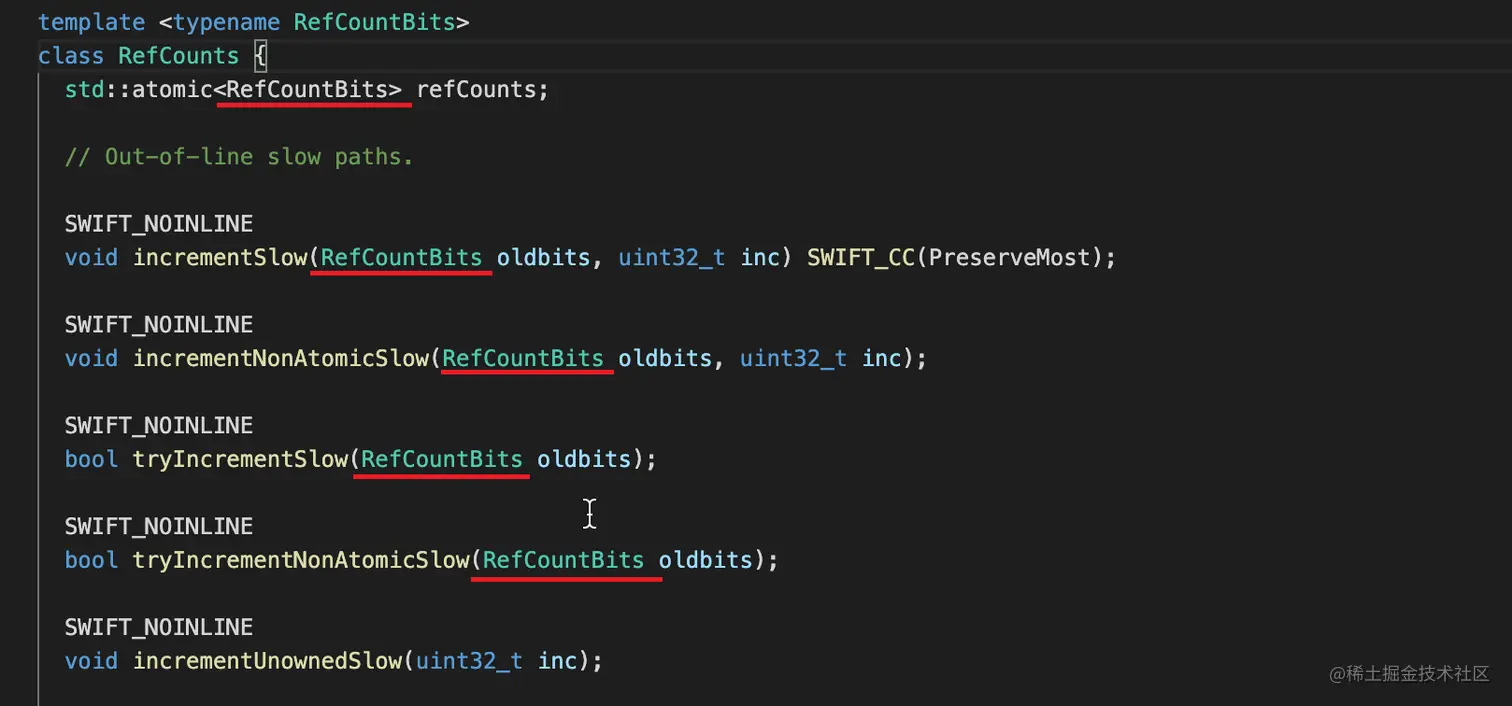Click function name 'incrementUnownedSlow'
This screenshot has height=706, width=1512.
267,661
